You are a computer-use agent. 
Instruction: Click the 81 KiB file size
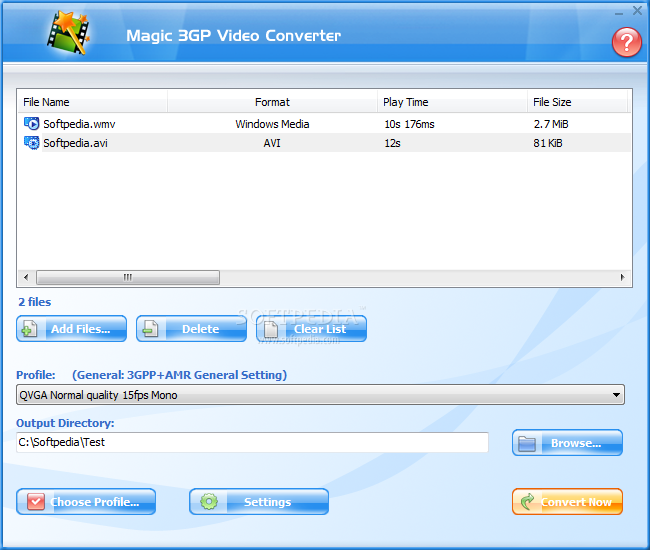pyautogui.click(x=548, y=143)
